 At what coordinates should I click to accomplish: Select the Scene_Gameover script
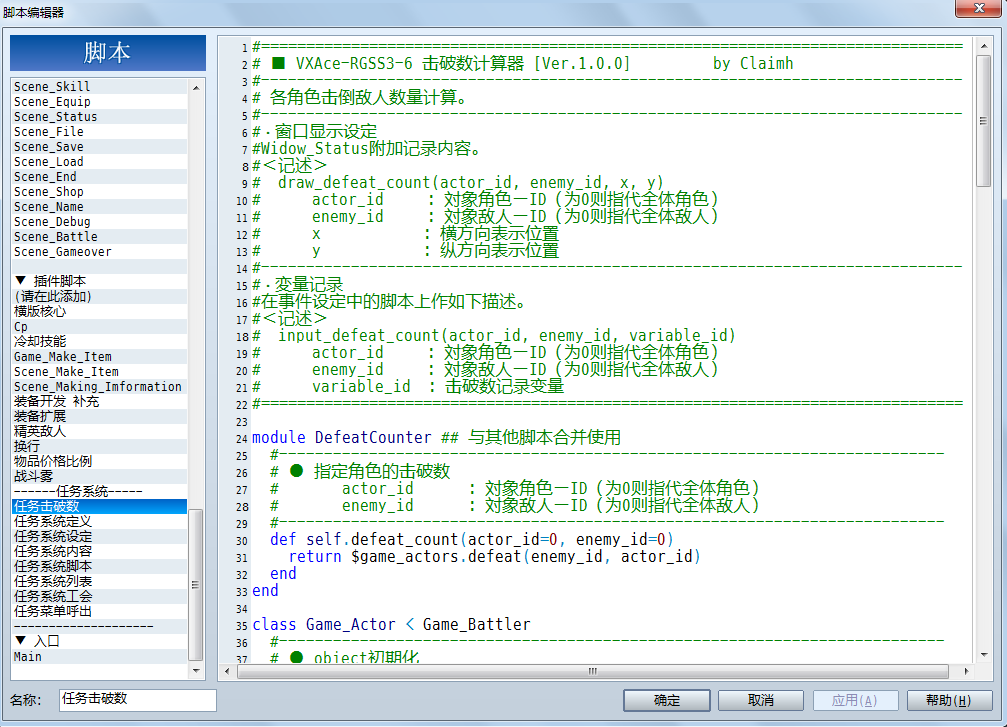[x=100, y=252]
